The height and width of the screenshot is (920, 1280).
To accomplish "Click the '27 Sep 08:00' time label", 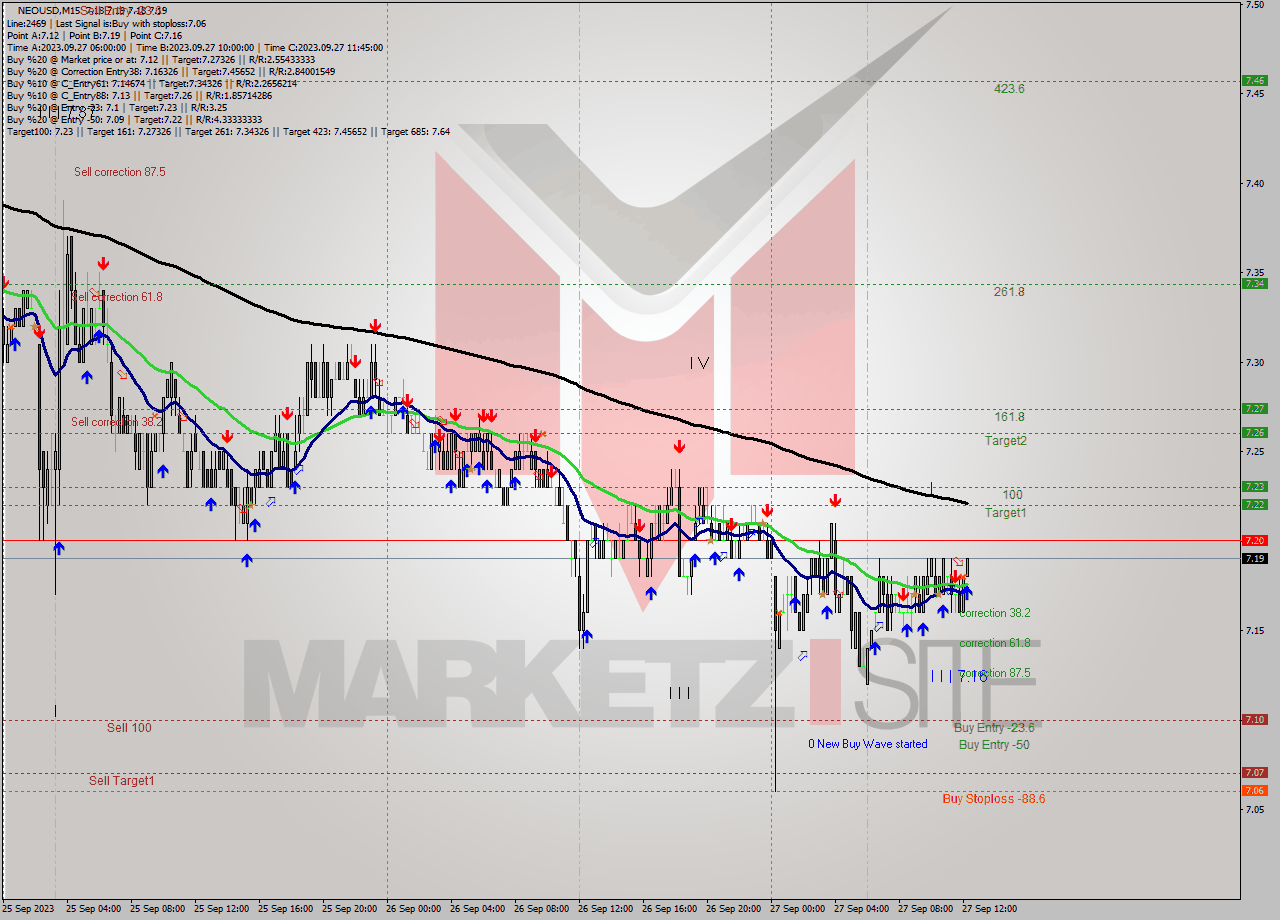I will [925, 909].
